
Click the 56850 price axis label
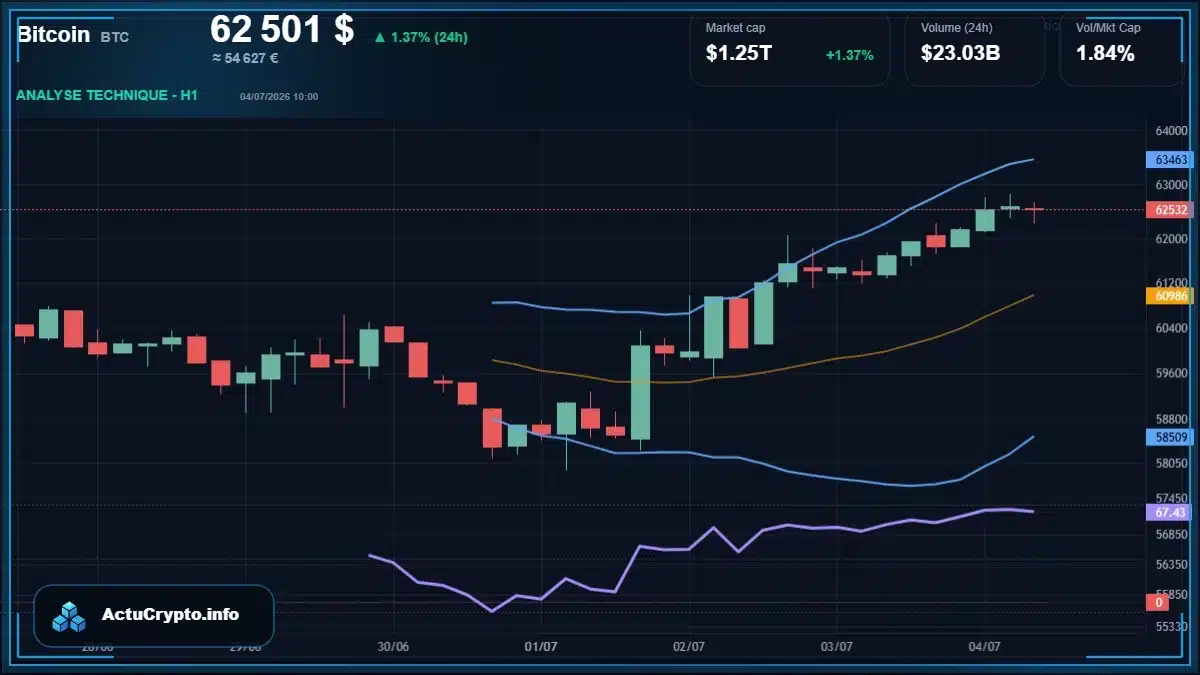click(x=1171, y=535)
